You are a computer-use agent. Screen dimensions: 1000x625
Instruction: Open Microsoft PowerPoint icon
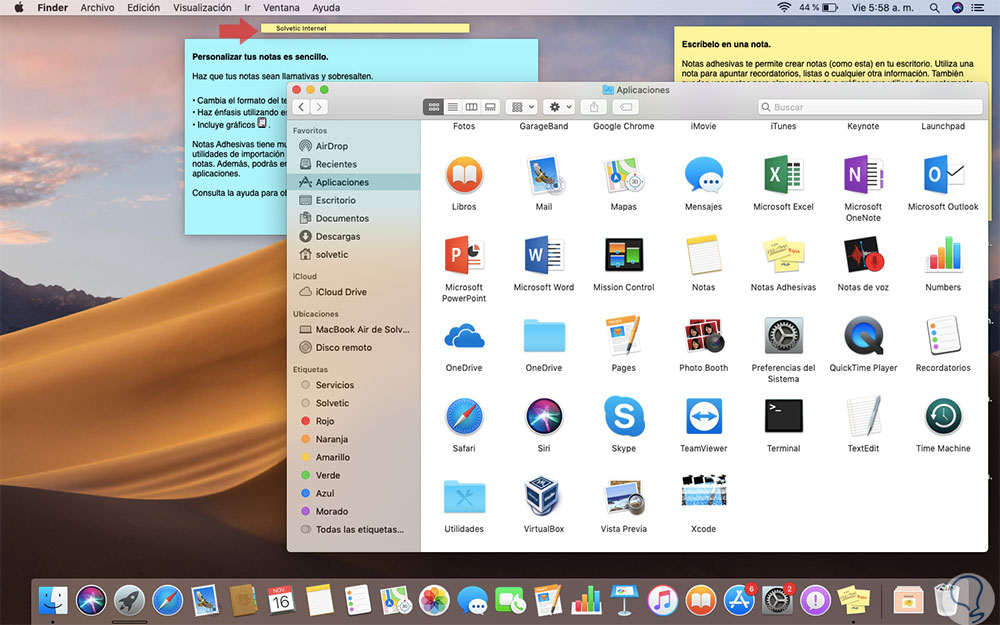(464, 255)
